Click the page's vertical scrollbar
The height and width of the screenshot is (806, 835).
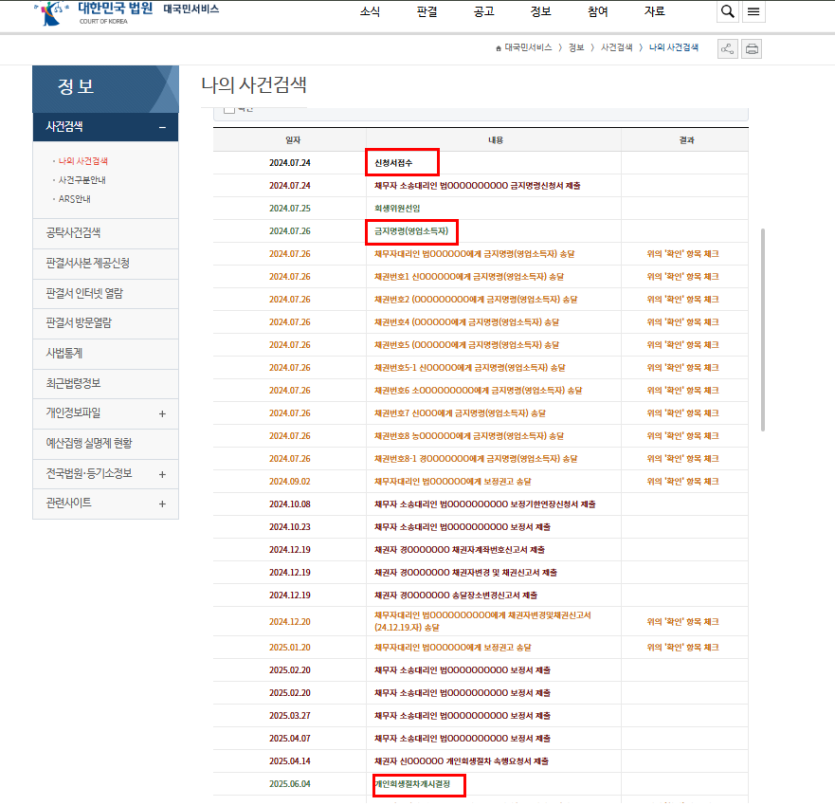point(765,330)
